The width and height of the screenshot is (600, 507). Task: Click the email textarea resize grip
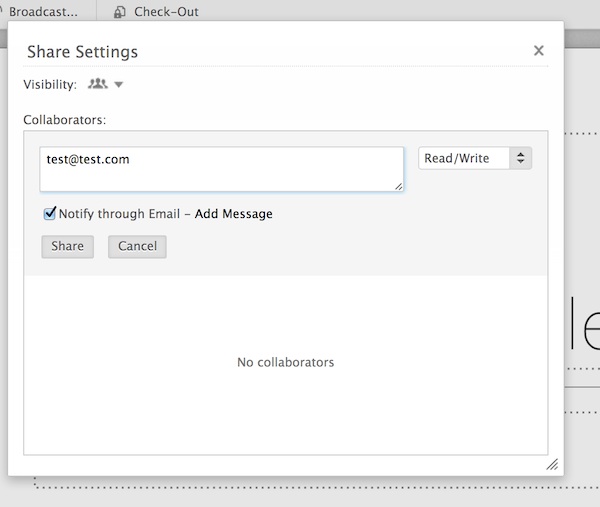click(x=398, y=186)
